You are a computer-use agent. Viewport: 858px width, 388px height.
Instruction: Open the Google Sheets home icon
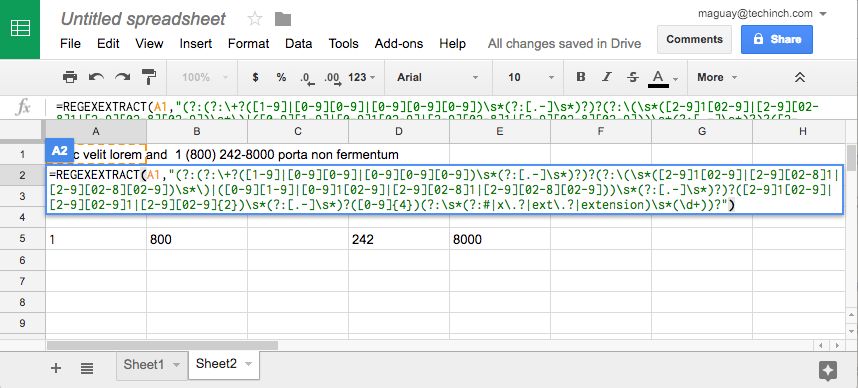[x=20, y=29]
